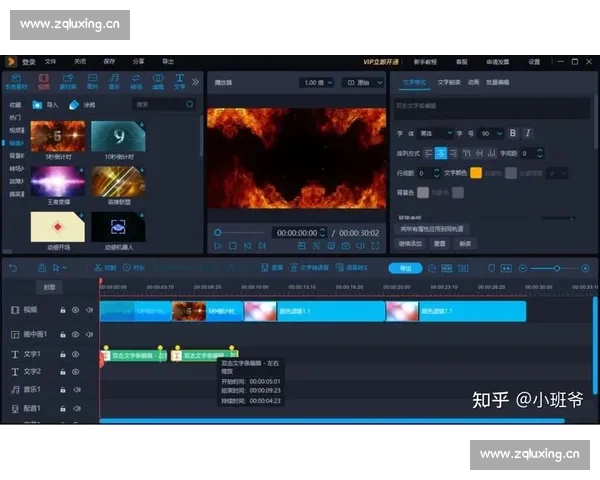Toggle visibility eye of the 画中画1 track

pyautogui.click(x=75, y=335)
